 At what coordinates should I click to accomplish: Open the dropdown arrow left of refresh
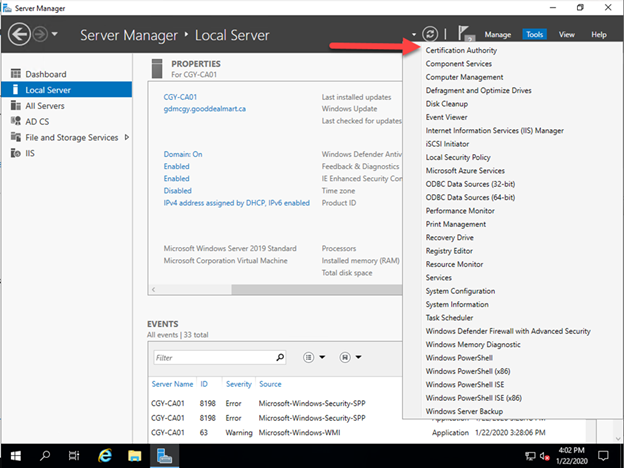[414, 35]
